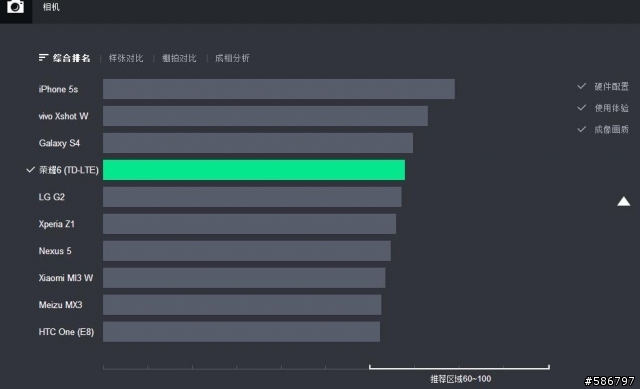
Task: Toggle the 硬件配置 checkbox
Action: pos(582,86)
